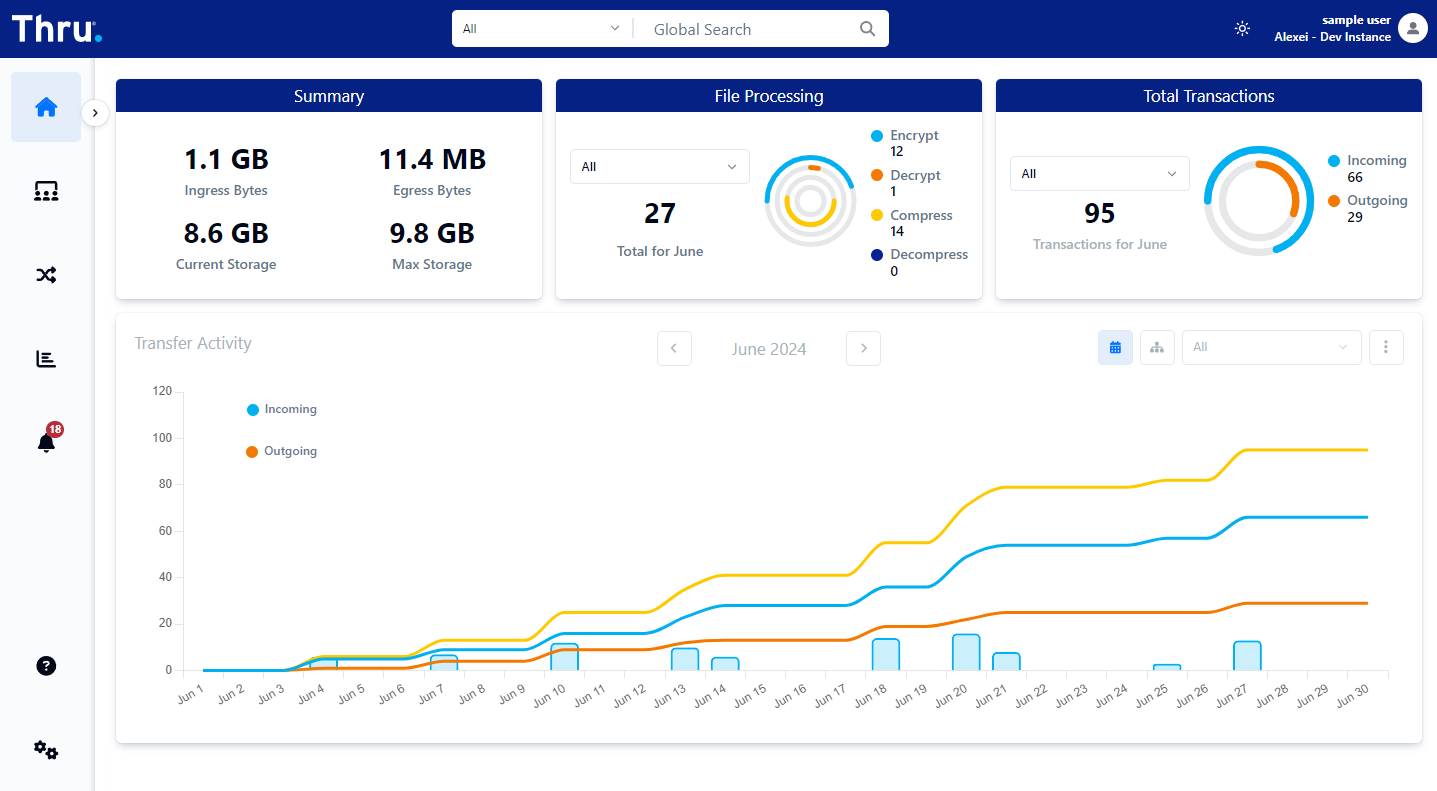Screen dimensions: 1437x791
Task: Open the File Processing All dropdown
Action: (659, 167)
